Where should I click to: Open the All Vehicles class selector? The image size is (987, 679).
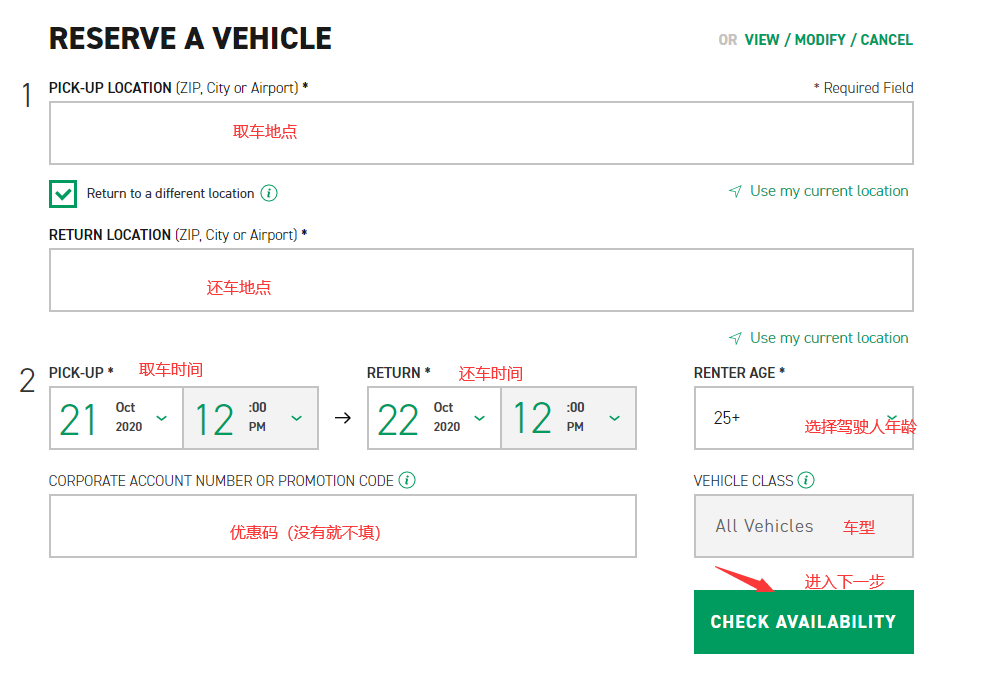point(803,526)
